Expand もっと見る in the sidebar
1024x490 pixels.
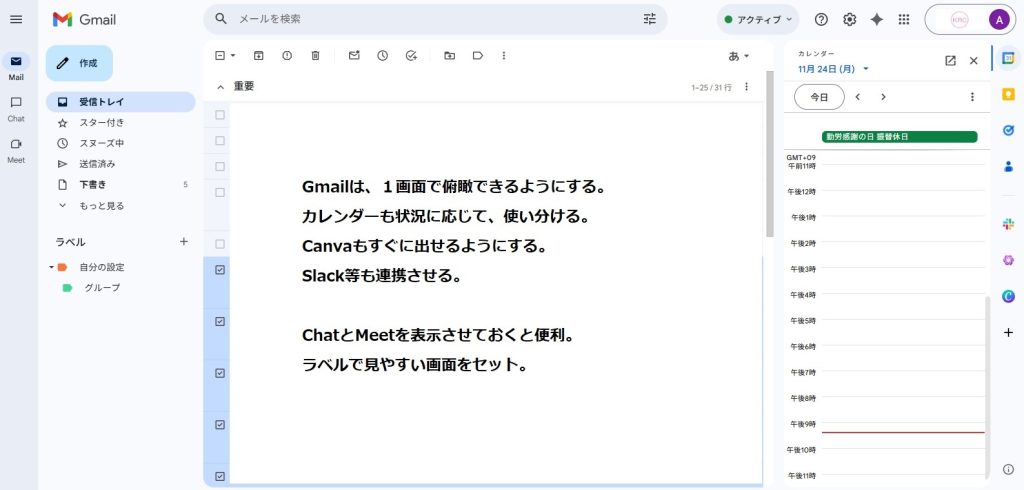coord(101,205)
